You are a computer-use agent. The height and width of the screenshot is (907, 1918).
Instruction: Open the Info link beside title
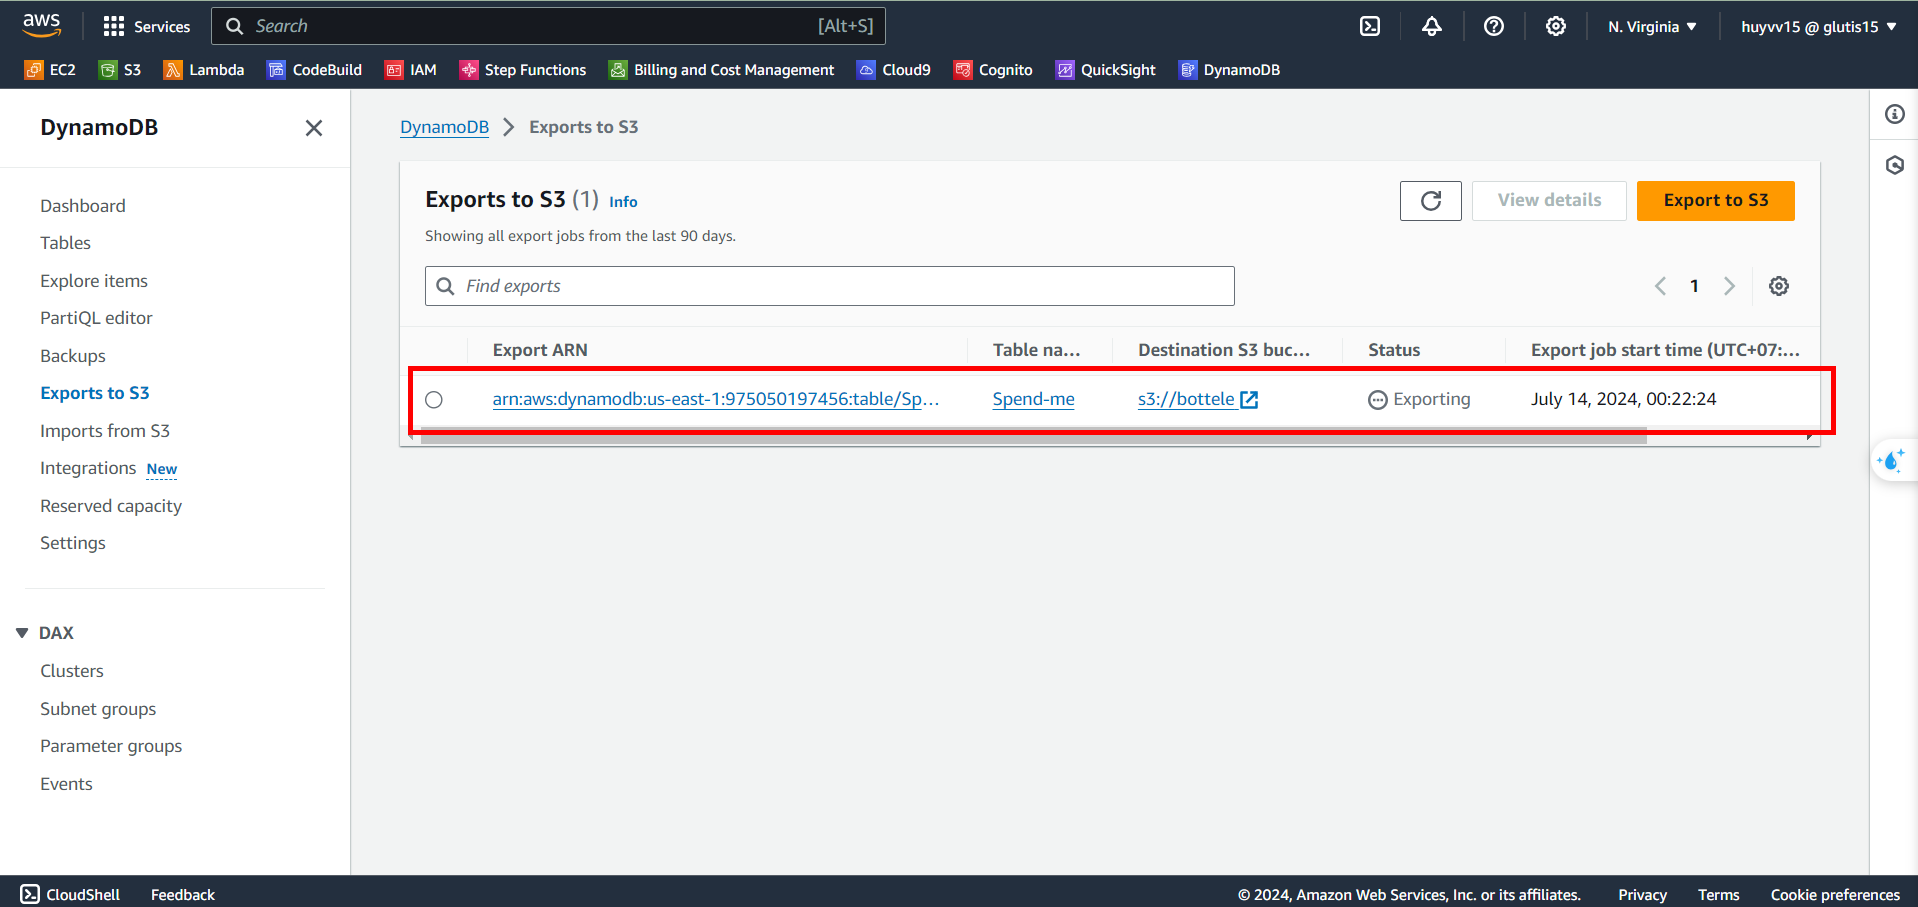coord(623,201)
